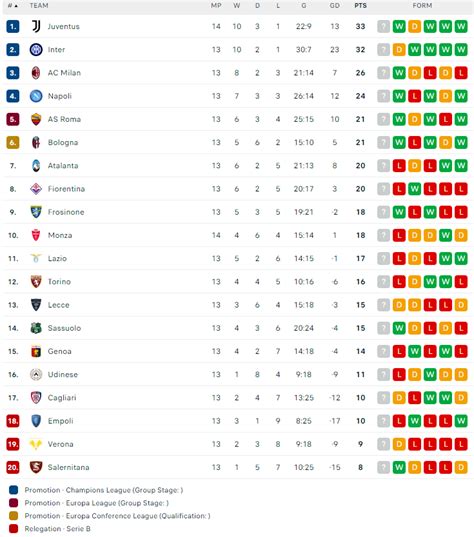The height and width of the screenshot is (537, 474).
Task: Click the Udinese club crest
Action: coord(36,374)
